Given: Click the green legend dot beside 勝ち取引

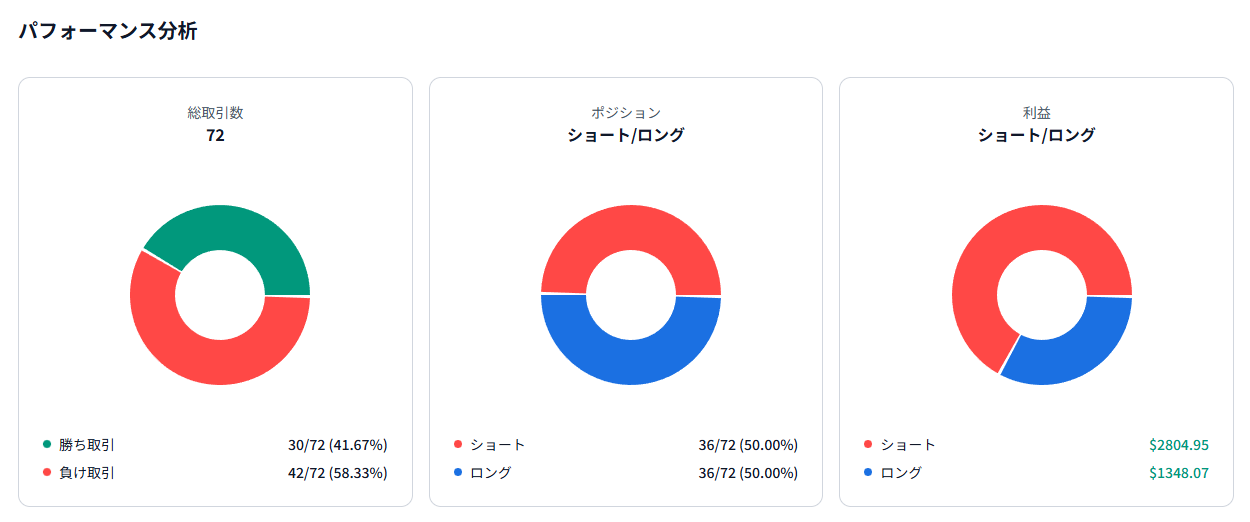Looking at the screenshot, I should [x=46, y=444].
